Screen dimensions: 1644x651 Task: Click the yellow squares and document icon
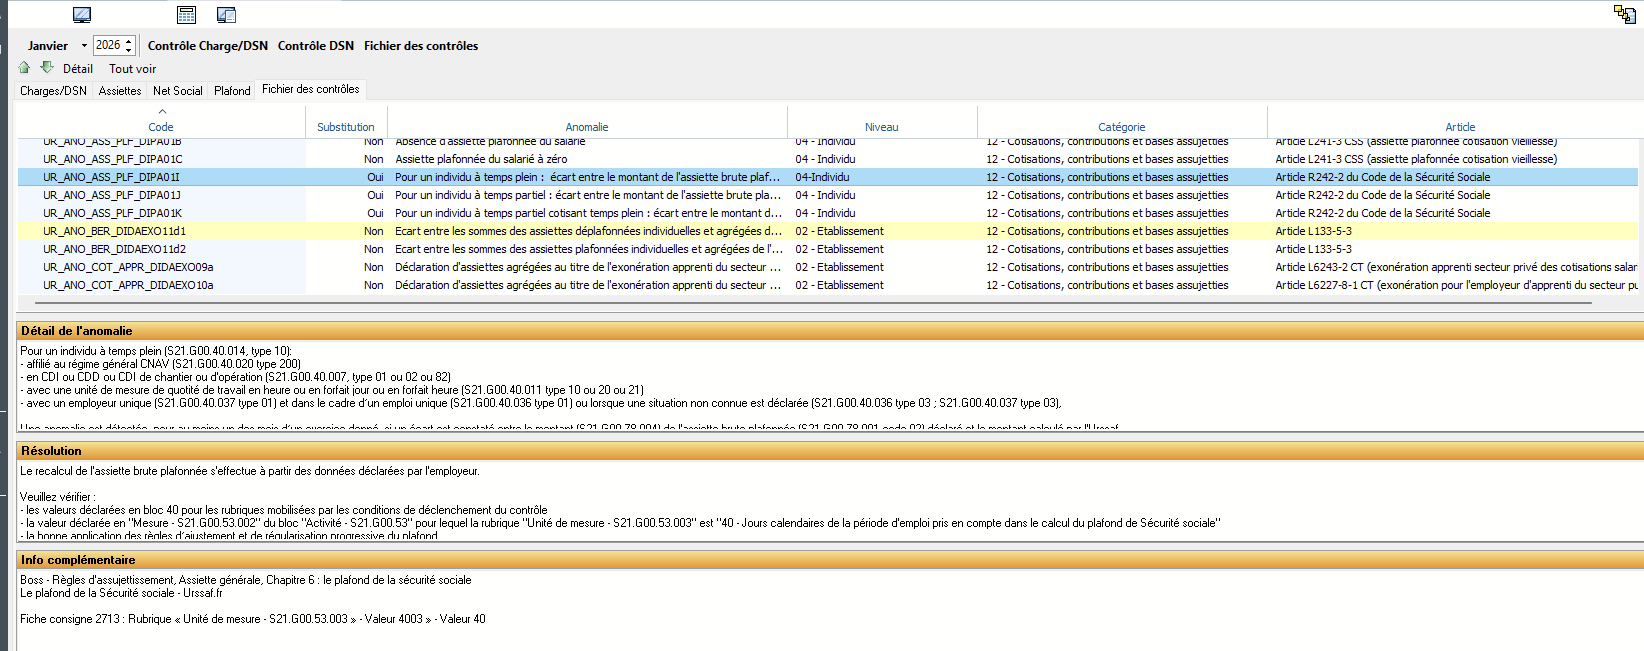1624,13
